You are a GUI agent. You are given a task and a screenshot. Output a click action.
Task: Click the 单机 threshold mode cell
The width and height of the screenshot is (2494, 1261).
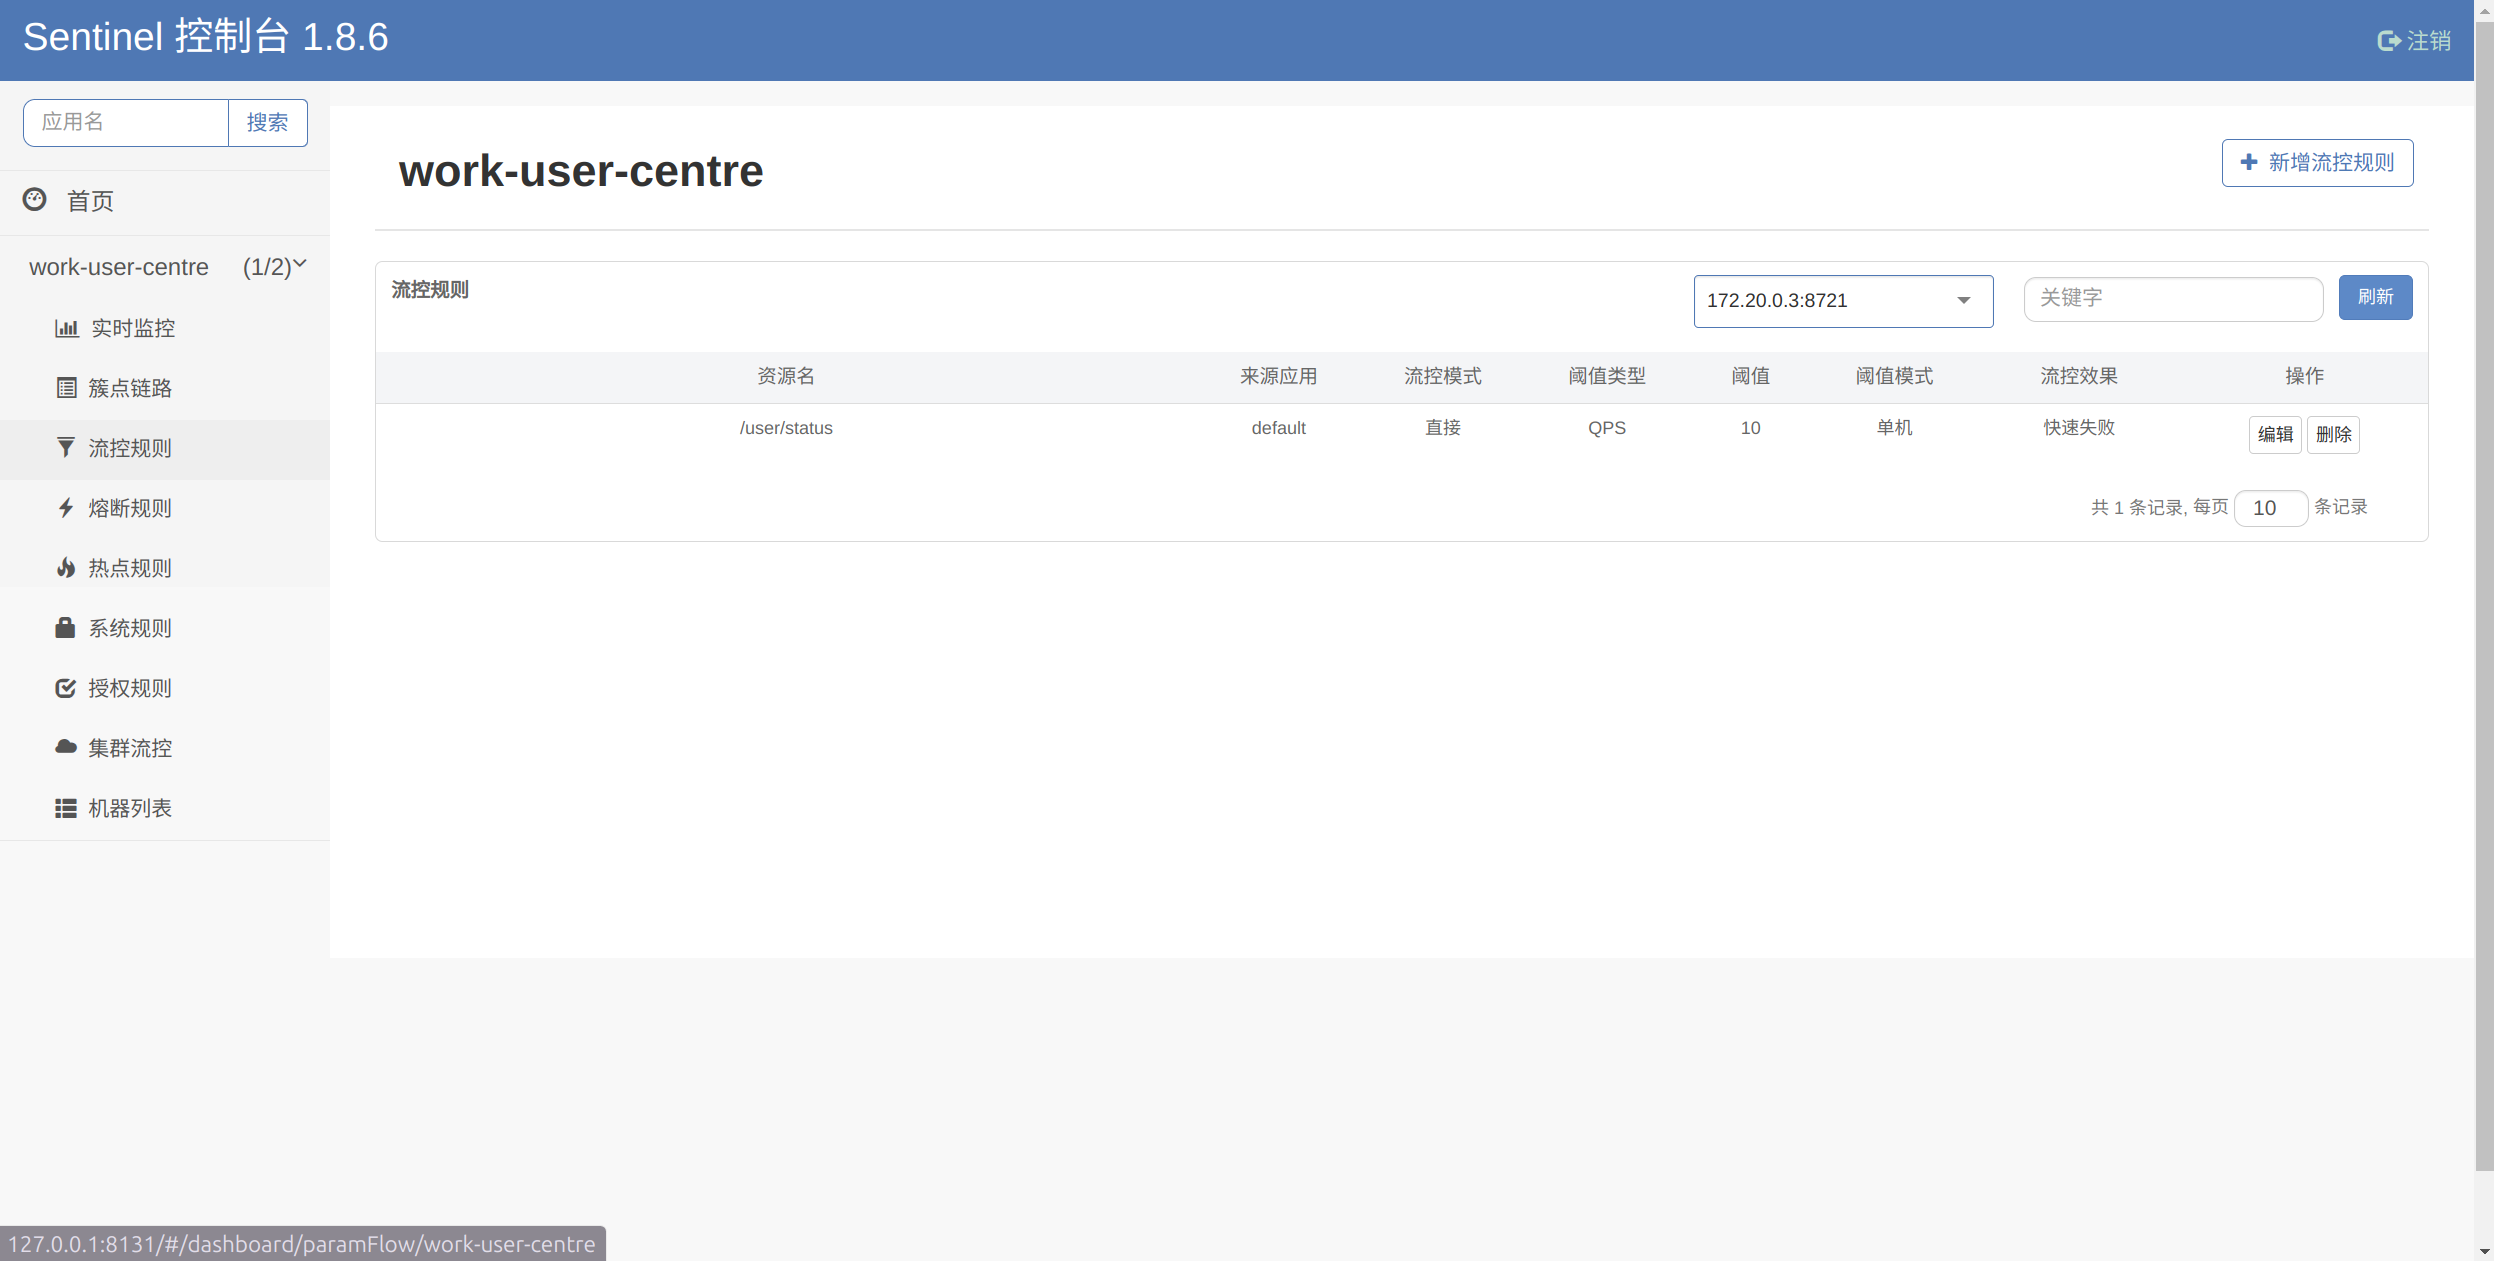1894,428
